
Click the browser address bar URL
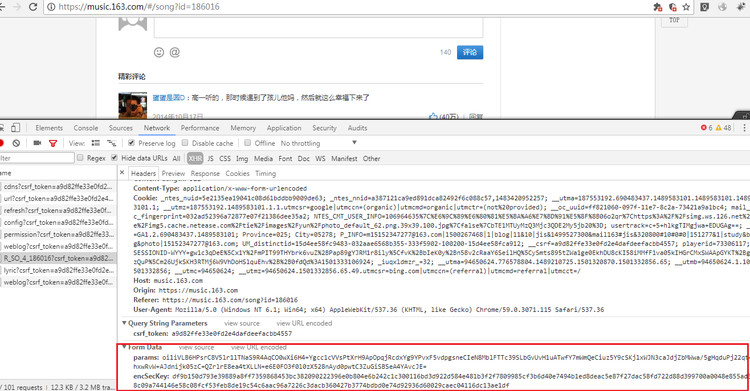[139, 7]
